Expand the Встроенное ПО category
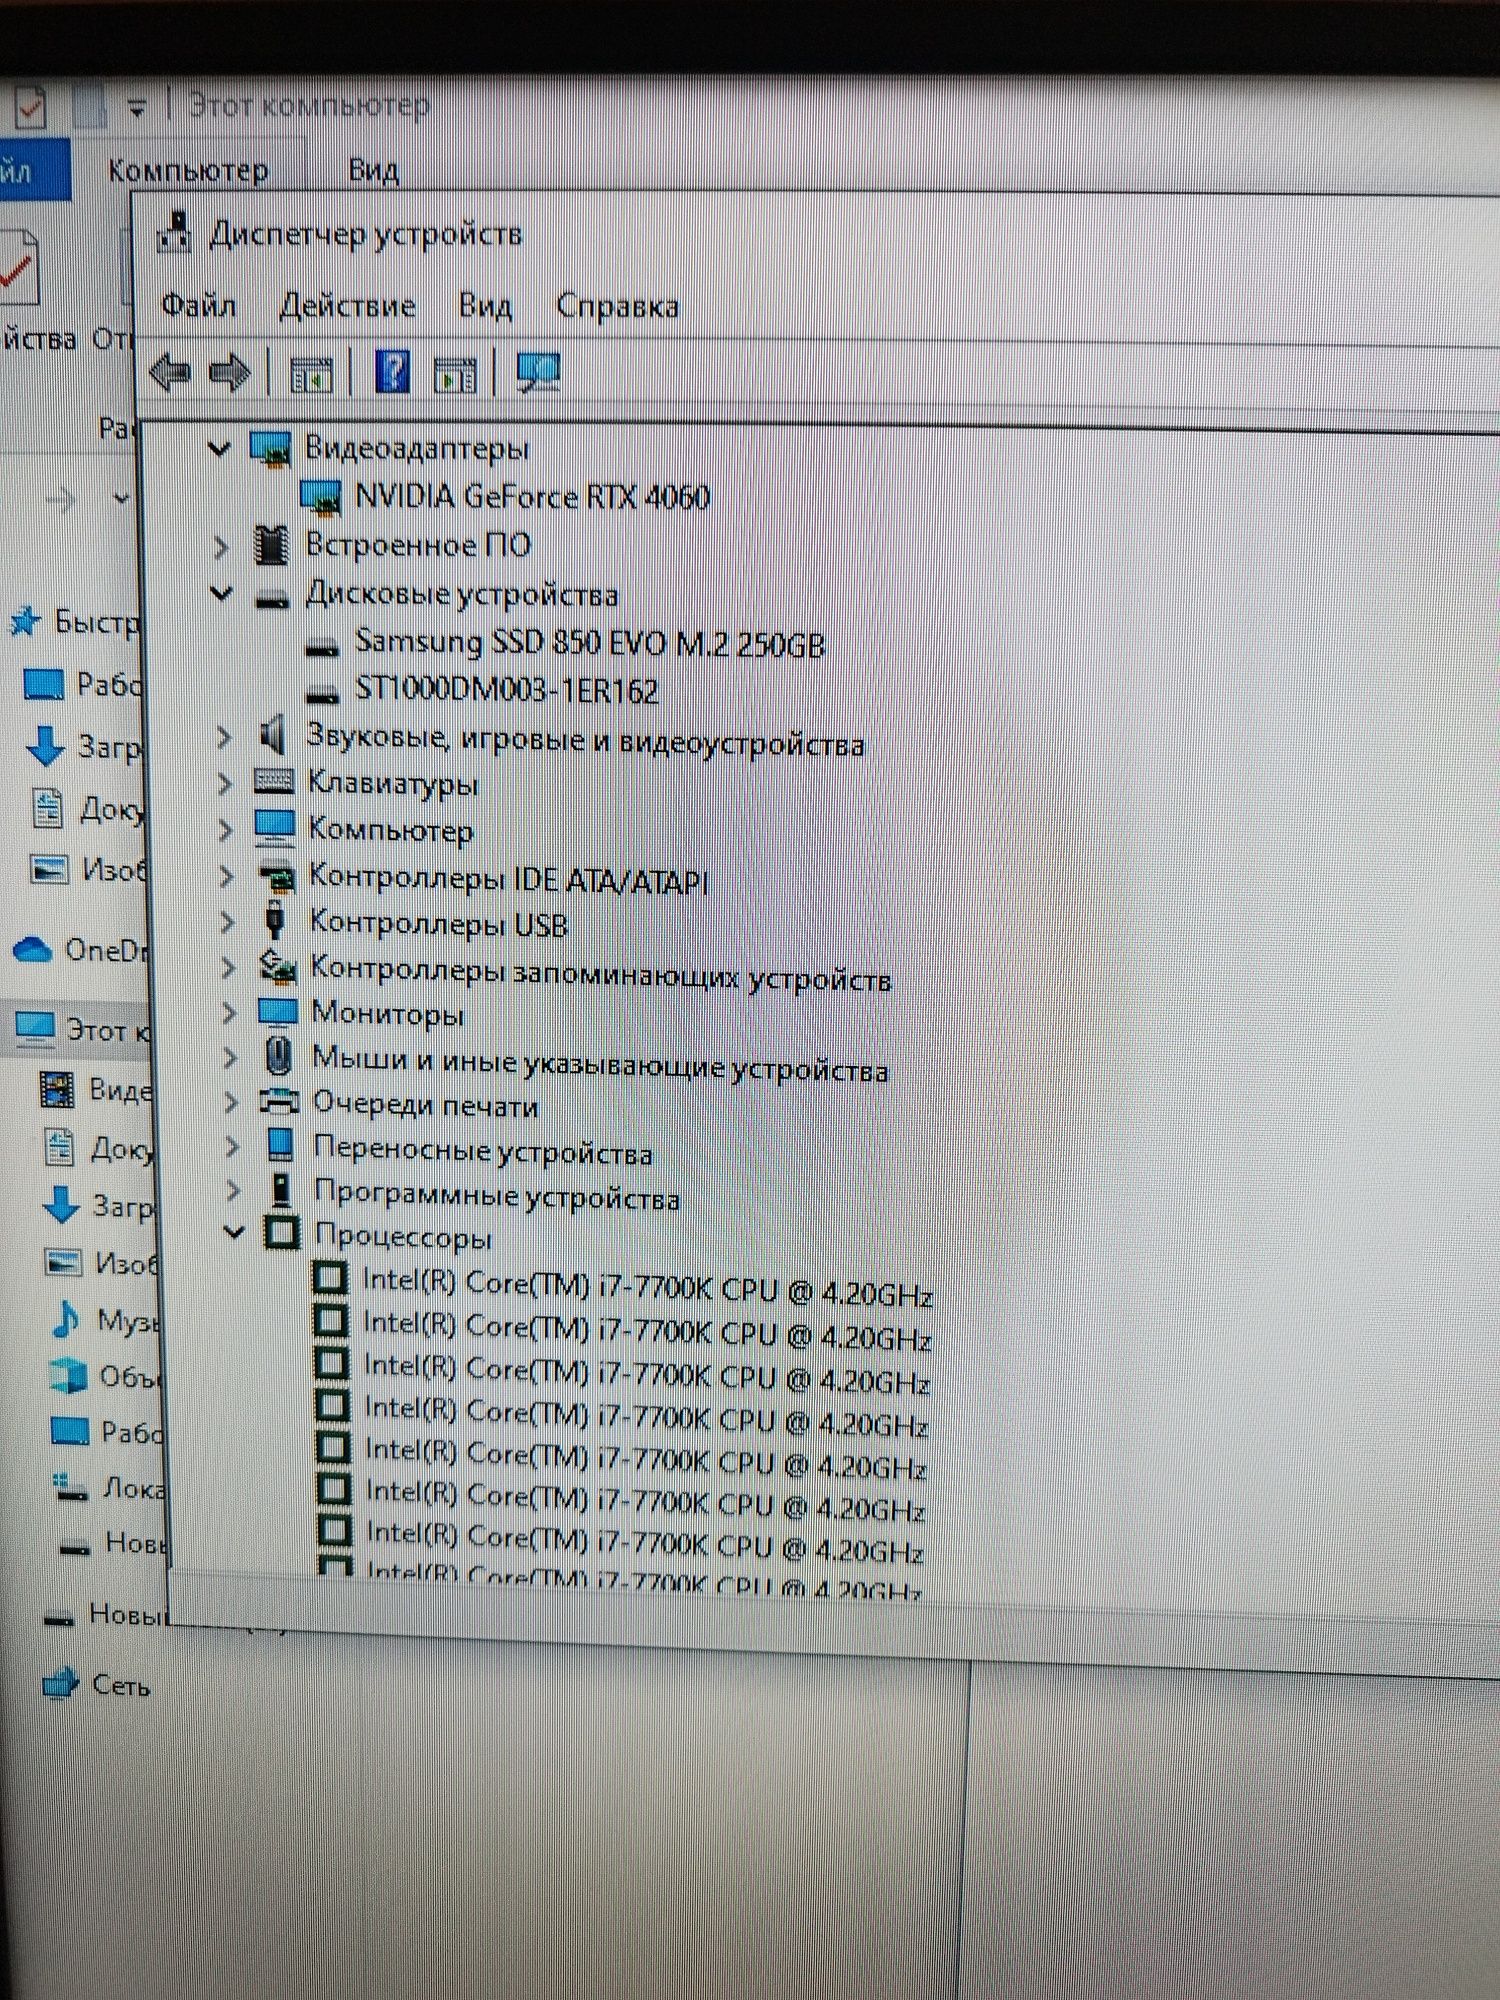1500x2000 pixels. point(221,546)
